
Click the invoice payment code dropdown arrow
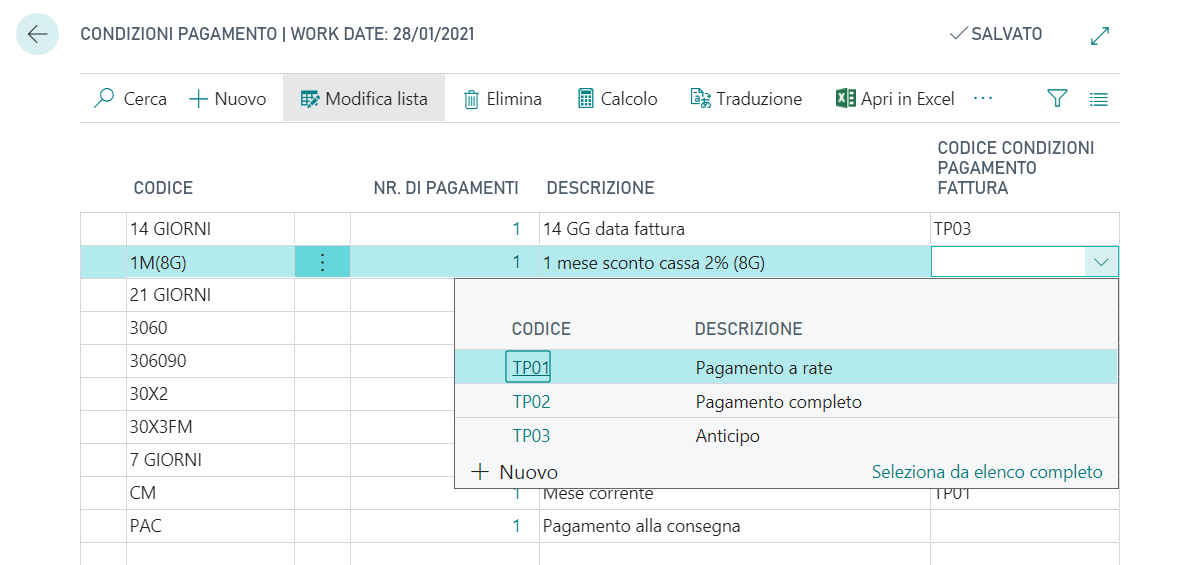click(x=1102, y=262)
